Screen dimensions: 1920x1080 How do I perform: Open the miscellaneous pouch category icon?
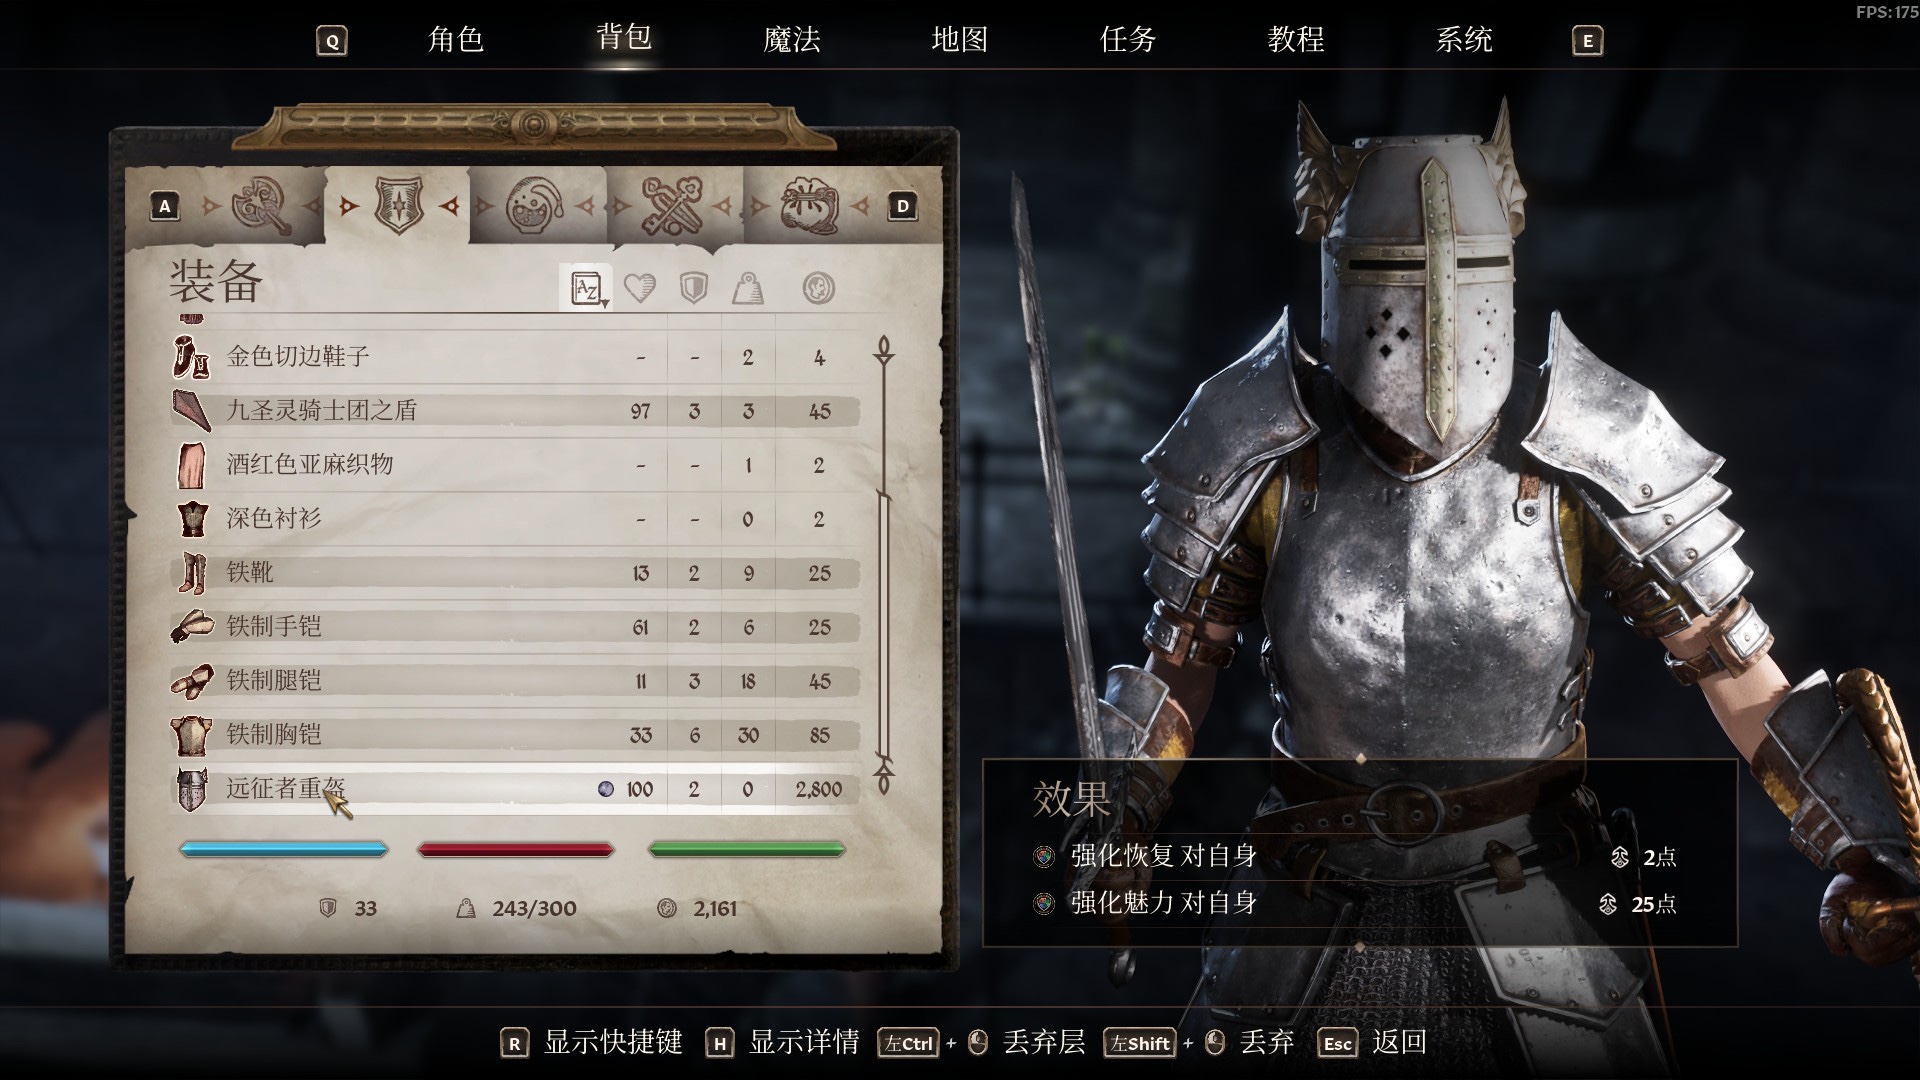coord(809,207)
